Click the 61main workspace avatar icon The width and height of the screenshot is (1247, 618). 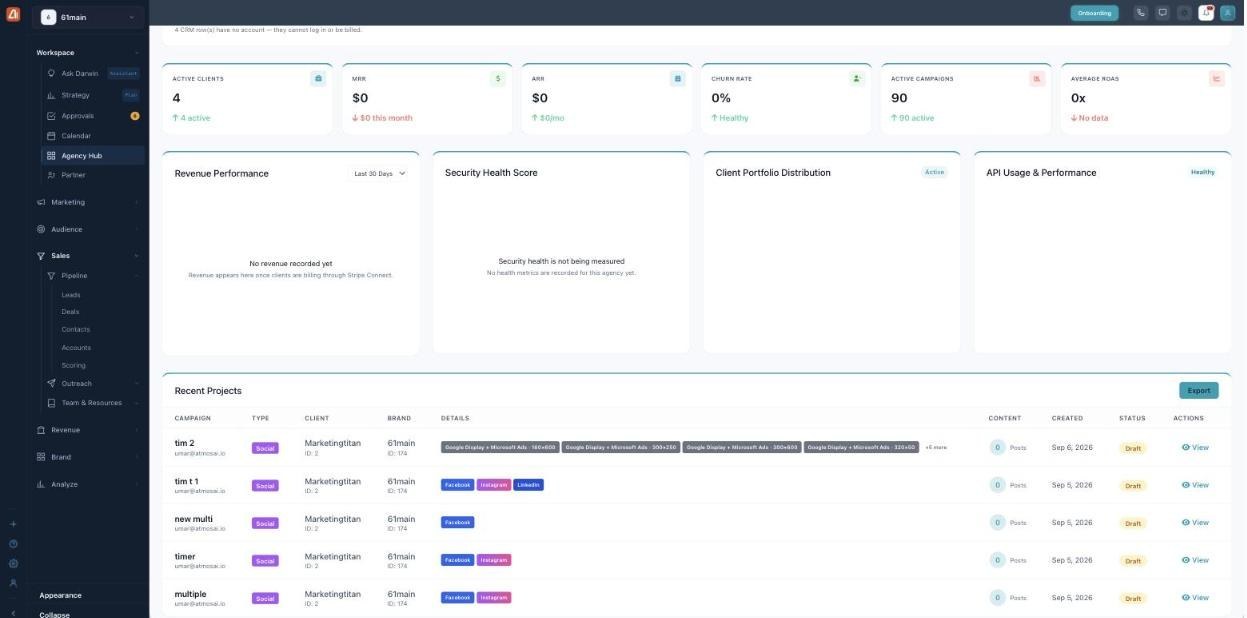click(x=48, y=17)
